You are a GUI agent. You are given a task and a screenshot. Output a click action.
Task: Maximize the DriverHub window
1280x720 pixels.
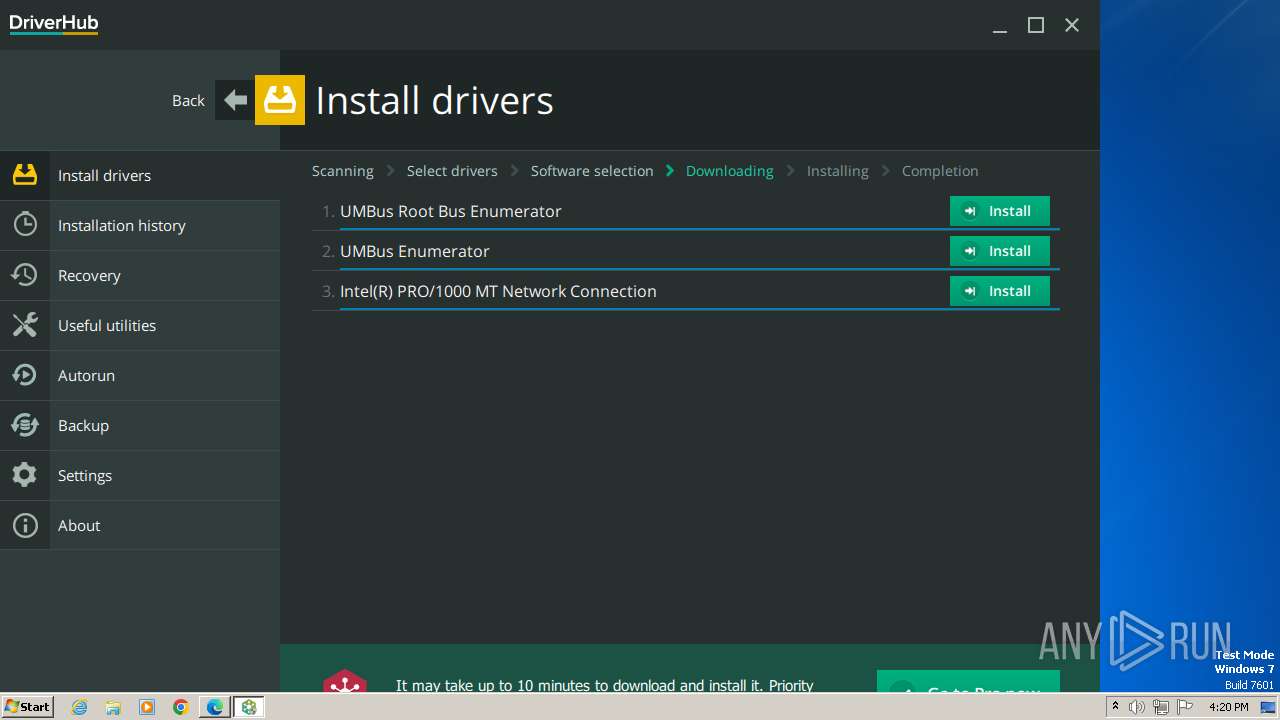tap(1036, 25)
